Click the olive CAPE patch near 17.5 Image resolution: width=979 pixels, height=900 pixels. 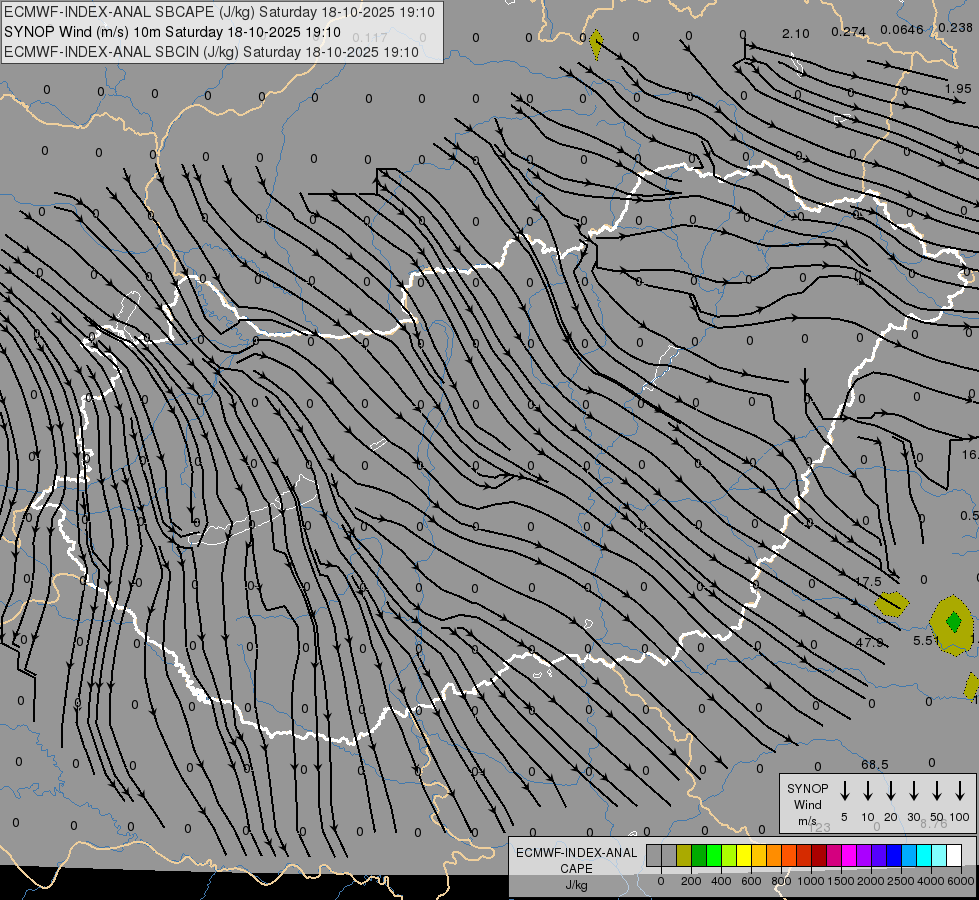click(x=892, y=604)
